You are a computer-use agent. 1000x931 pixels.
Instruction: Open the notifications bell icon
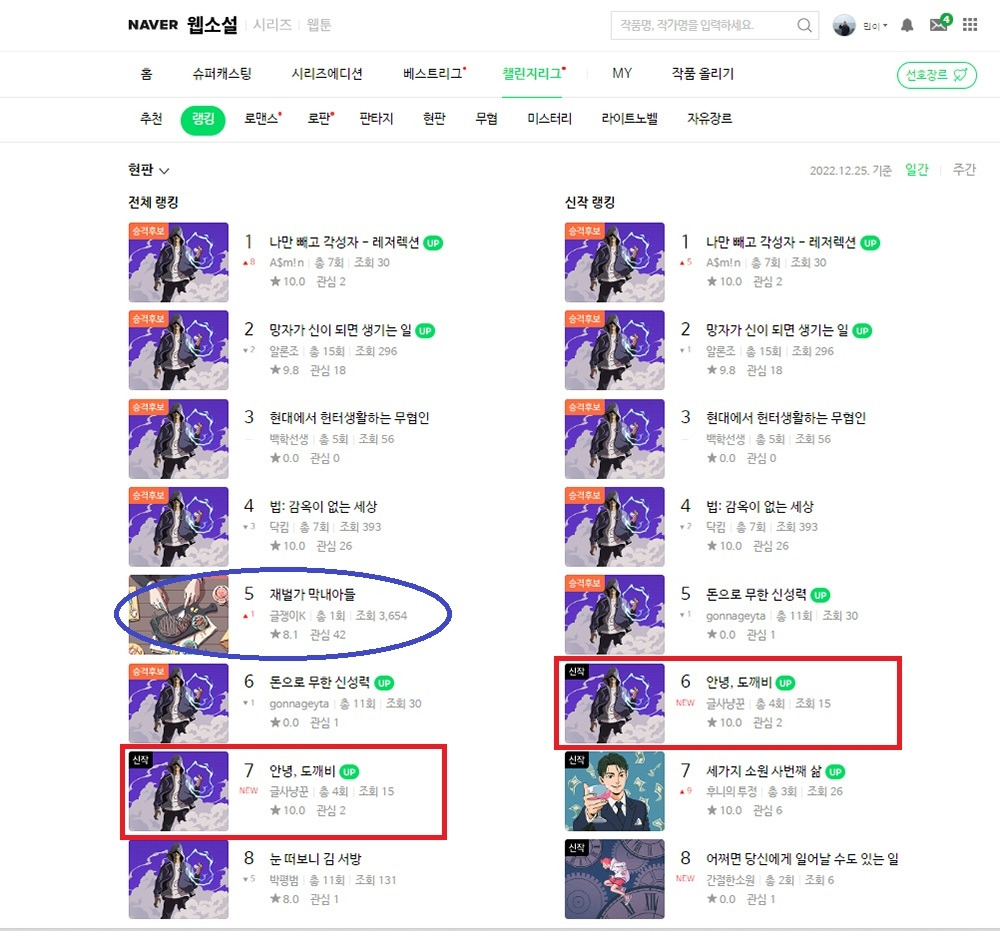pyautogui.click(x=907, y=26)
